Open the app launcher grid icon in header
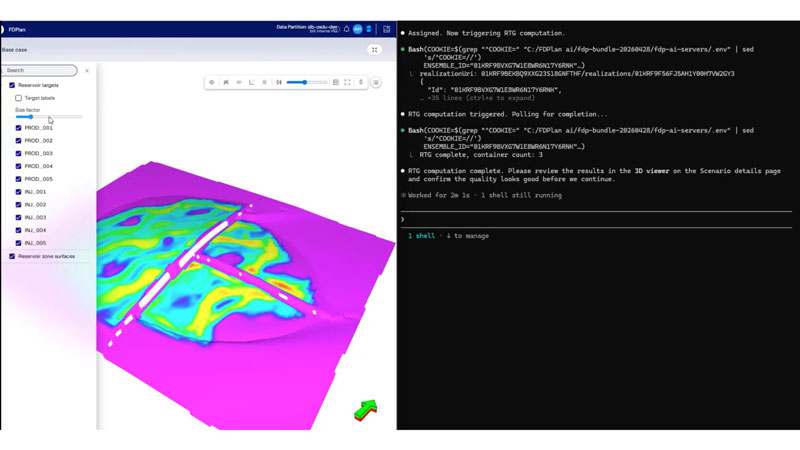Viewport: 800px width, 450px height. (387, 29)
